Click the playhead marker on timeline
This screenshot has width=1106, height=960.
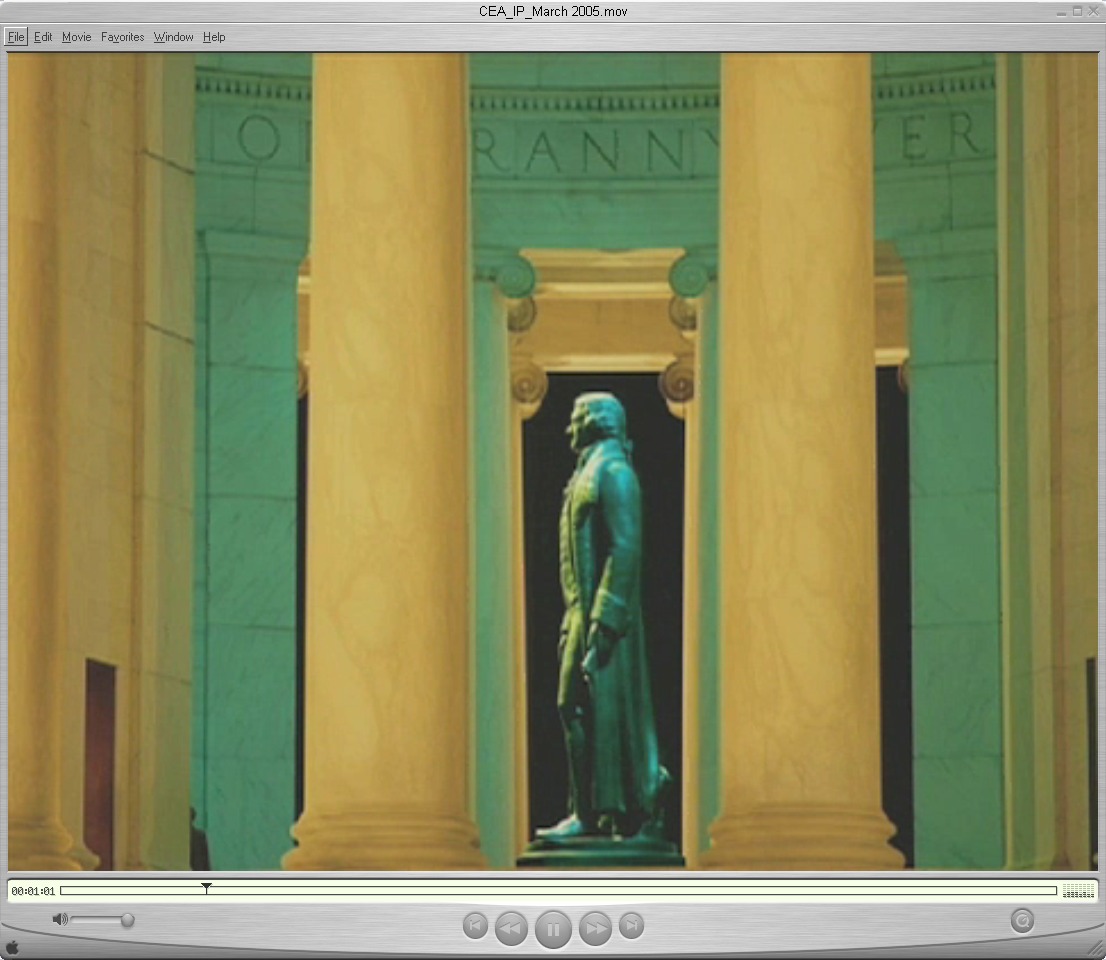coord(206,888)
